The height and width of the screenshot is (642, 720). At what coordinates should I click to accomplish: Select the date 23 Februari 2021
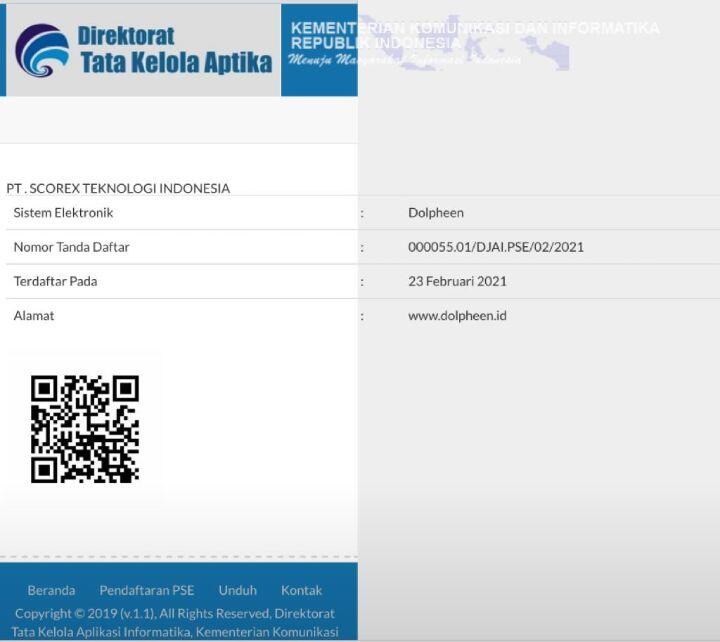(457, 281)
